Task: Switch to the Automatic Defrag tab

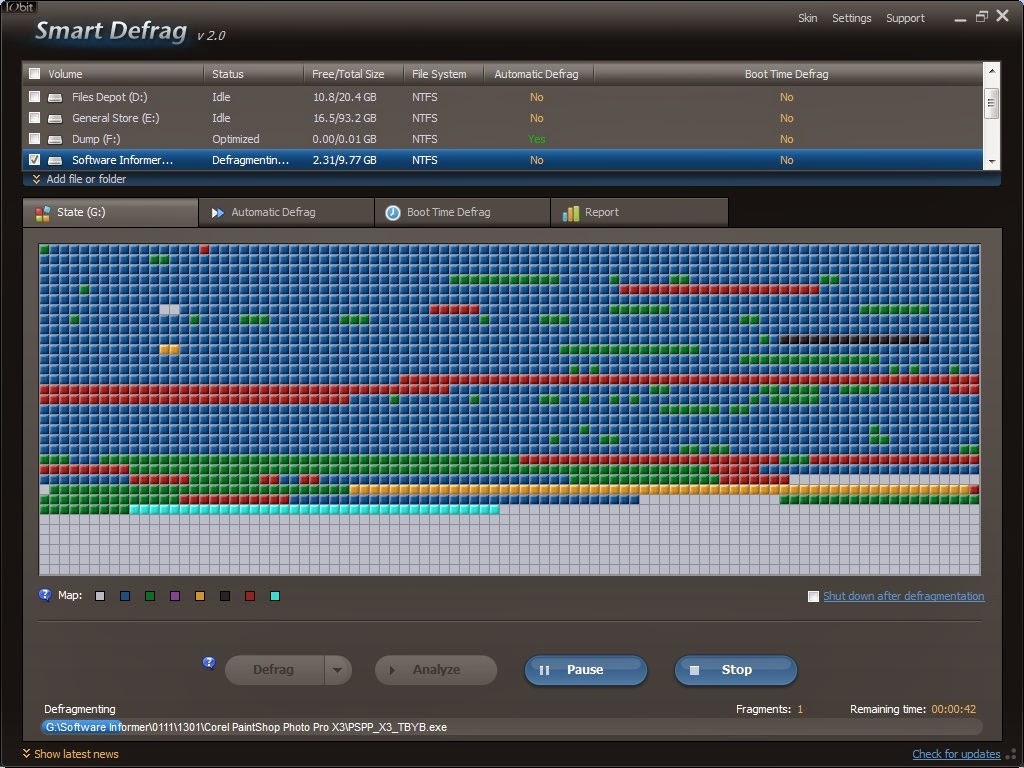Action: pos(286,213)
